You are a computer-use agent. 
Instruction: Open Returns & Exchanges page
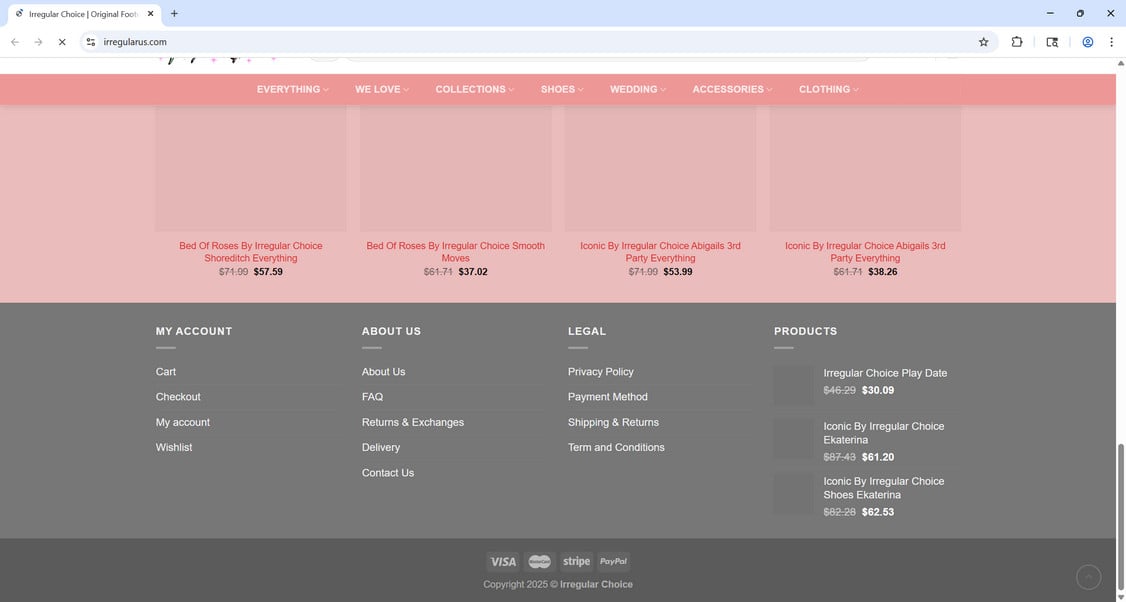413,422
